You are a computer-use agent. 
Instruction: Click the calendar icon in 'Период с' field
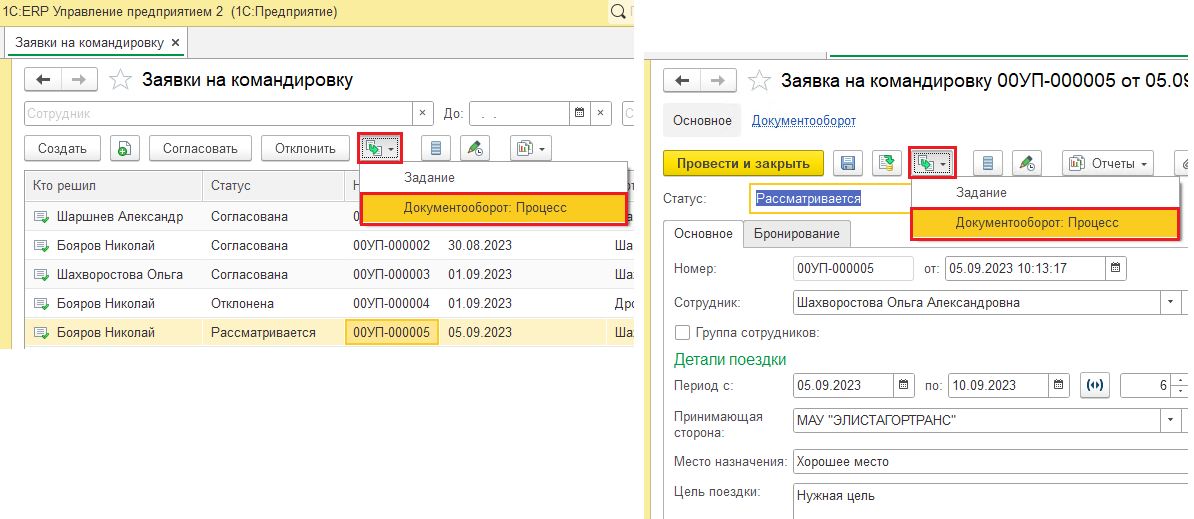(904, 385)
